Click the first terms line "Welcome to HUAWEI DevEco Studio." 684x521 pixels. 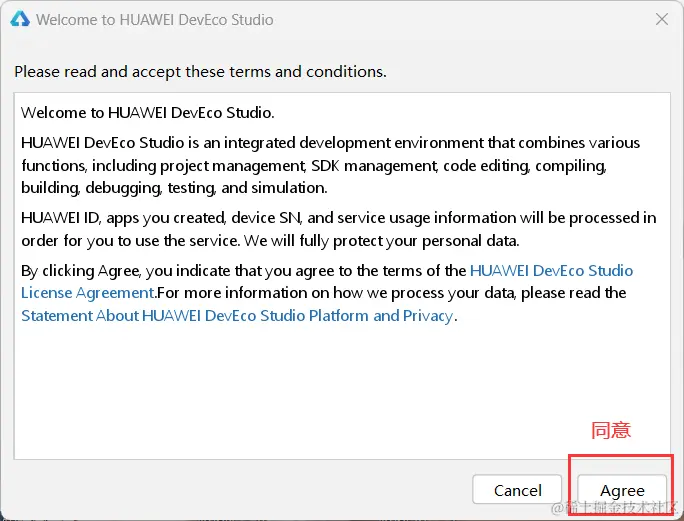click(x=147, y=113)
